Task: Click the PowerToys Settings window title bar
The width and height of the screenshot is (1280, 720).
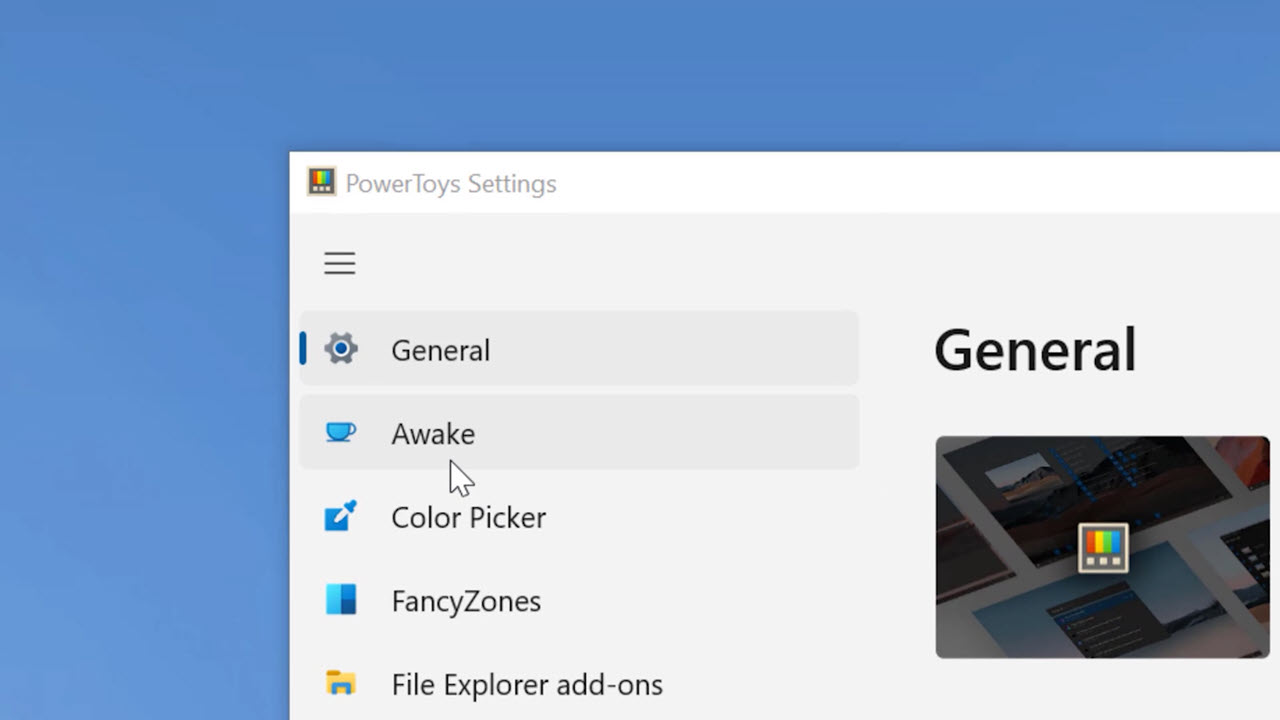Action: click(700, 183)
